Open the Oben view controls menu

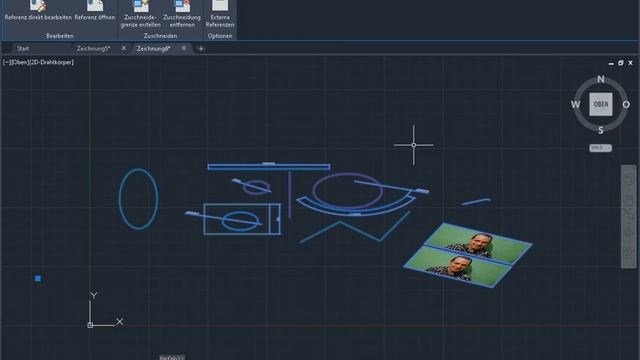tap(20, 62)
